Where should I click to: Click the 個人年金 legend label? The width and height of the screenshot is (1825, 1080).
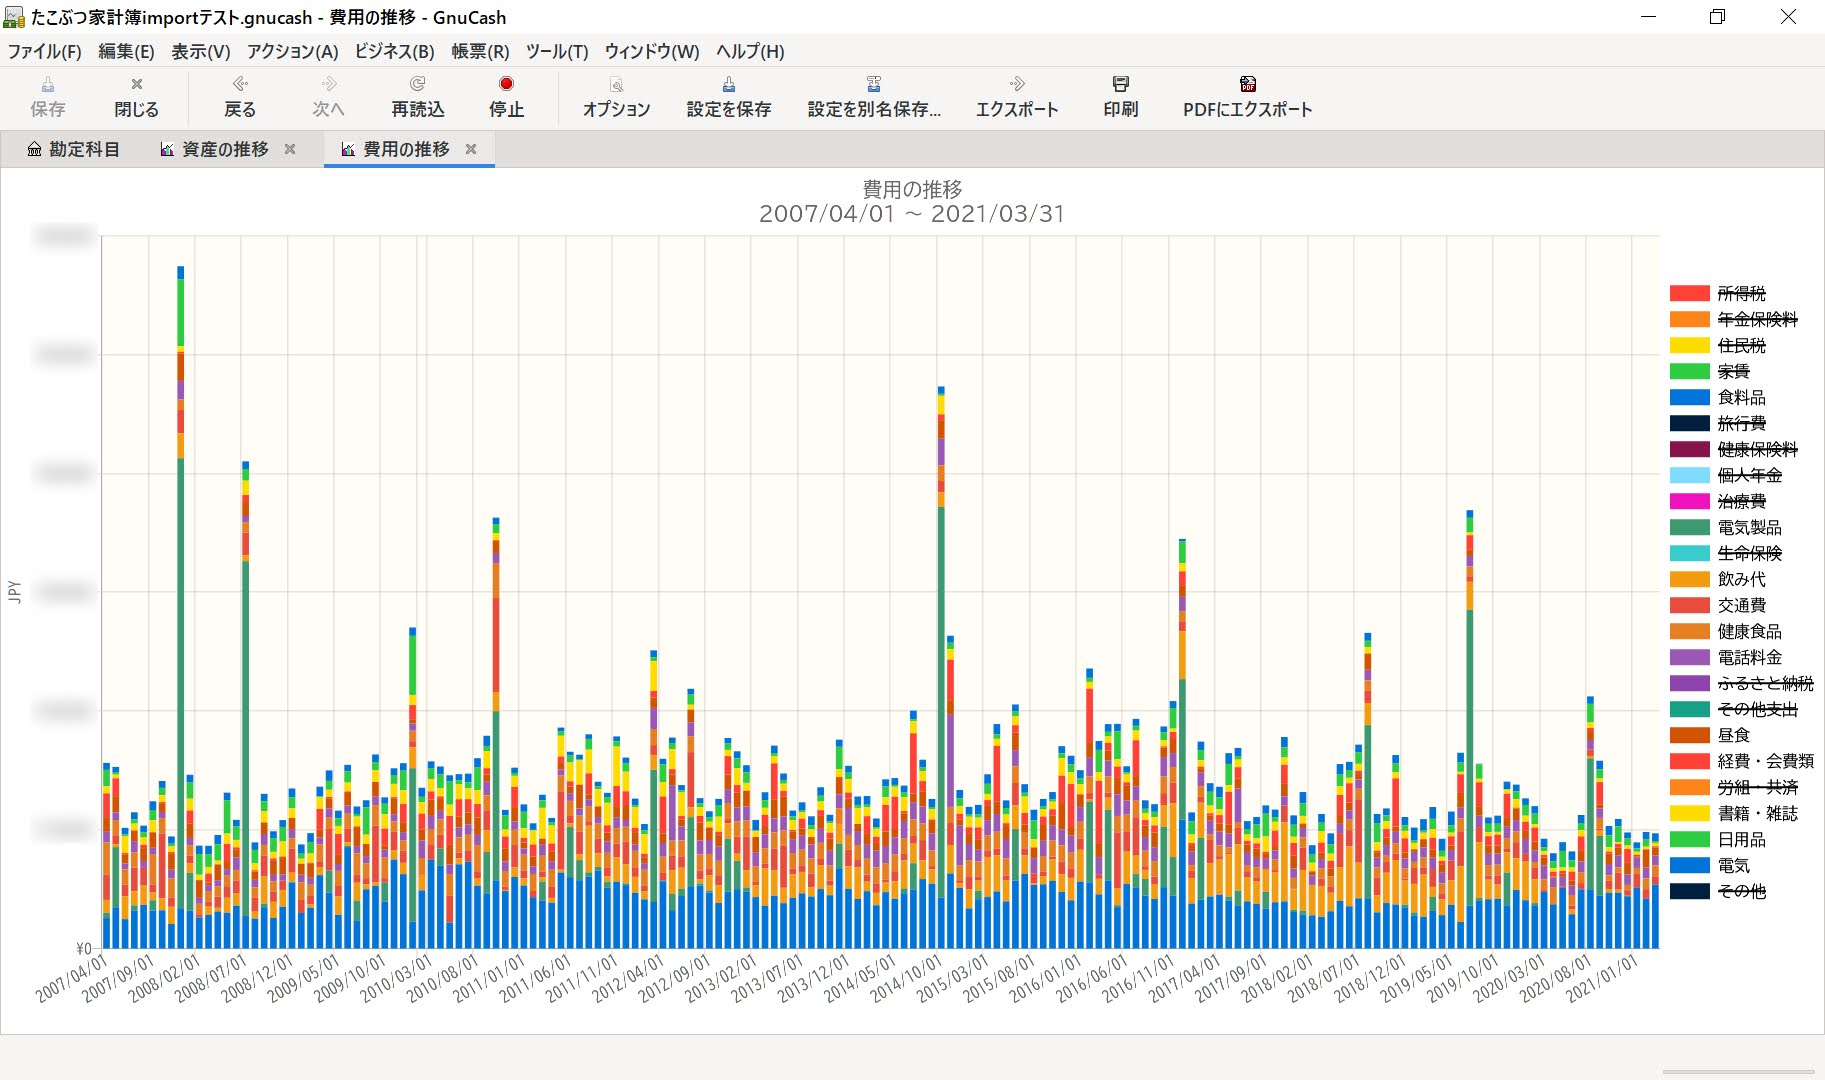tap(1750, 475)
